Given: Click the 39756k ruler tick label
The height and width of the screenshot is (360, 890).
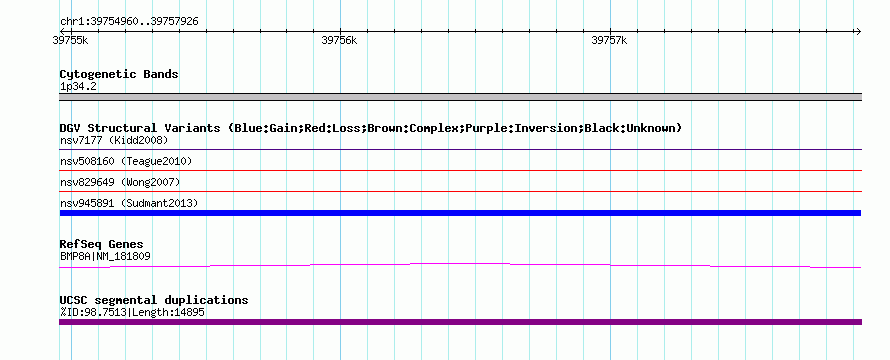Looking at the screenshot, I should coord(339,40).
